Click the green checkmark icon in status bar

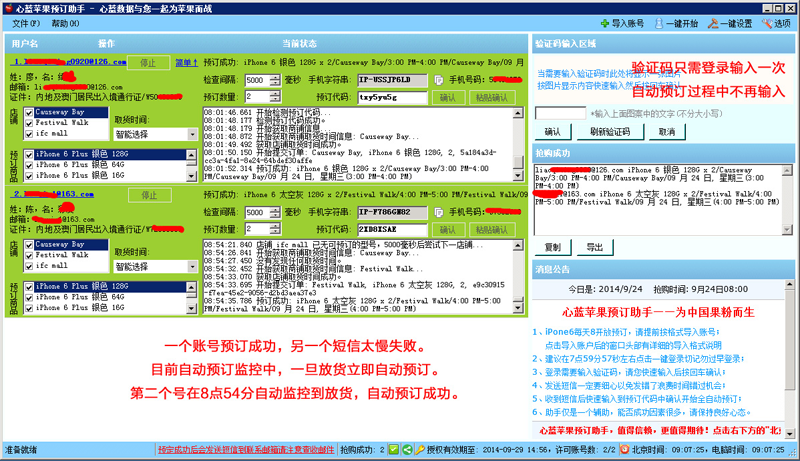[393, 450]
